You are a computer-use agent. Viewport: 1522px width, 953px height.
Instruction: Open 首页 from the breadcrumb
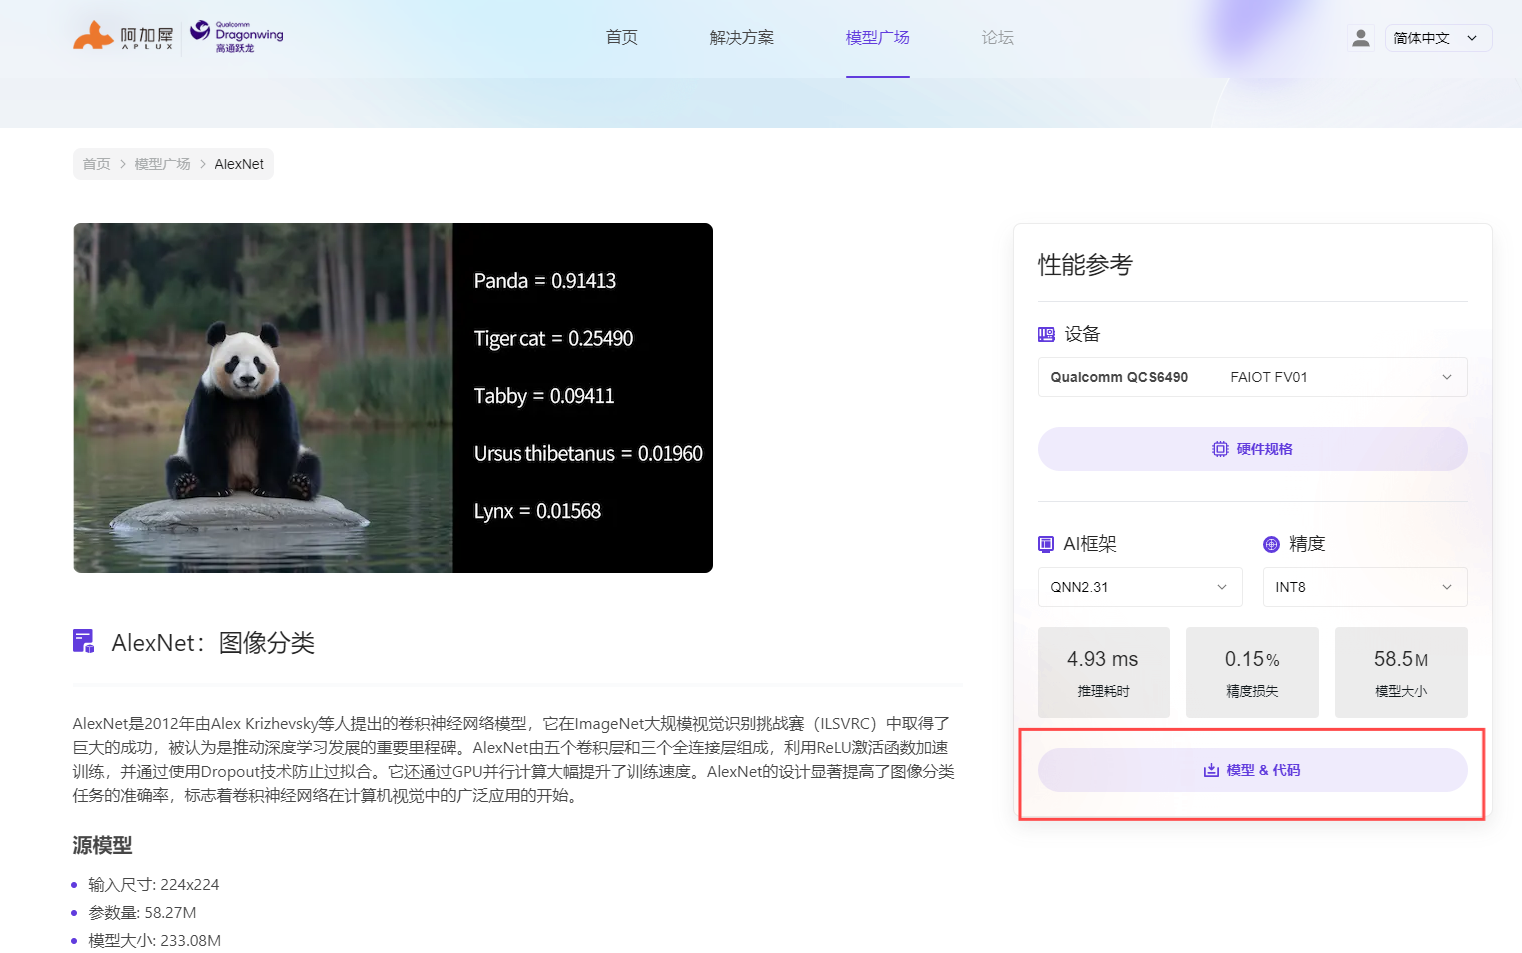pos(96,163)
